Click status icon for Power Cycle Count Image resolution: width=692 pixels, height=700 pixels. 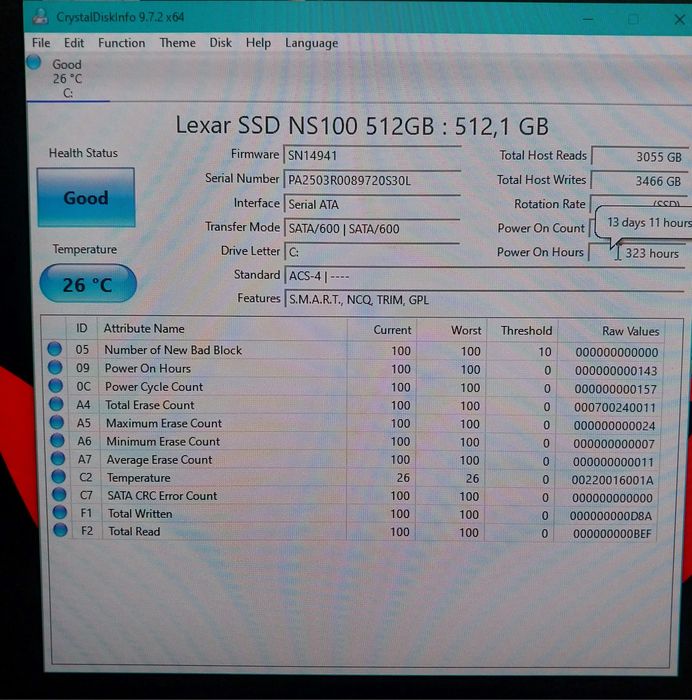pos(55,385)
